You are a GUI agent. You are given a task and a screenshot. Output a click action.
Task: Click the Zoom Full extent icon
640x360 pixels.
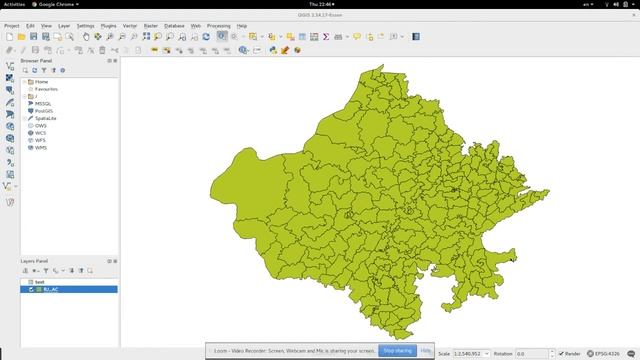(x=146, y=37)
